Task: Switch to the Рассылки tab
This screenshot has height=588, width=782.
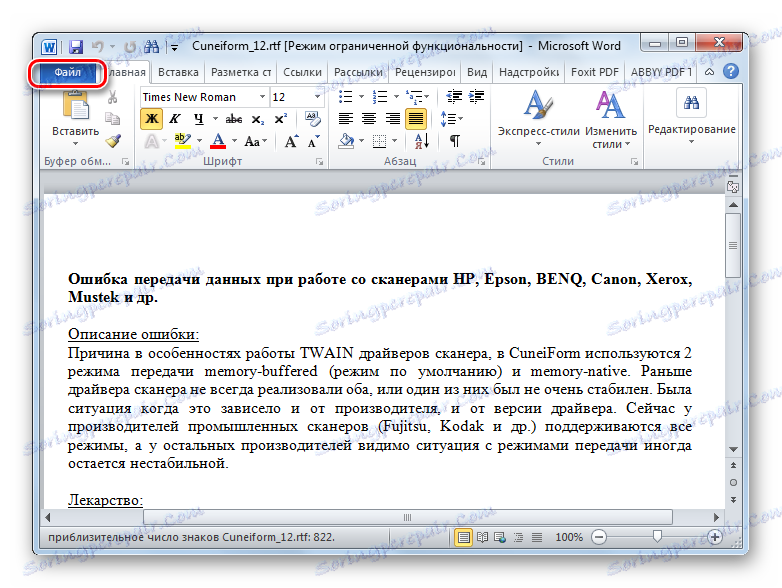Action: [x=358, y=72]
